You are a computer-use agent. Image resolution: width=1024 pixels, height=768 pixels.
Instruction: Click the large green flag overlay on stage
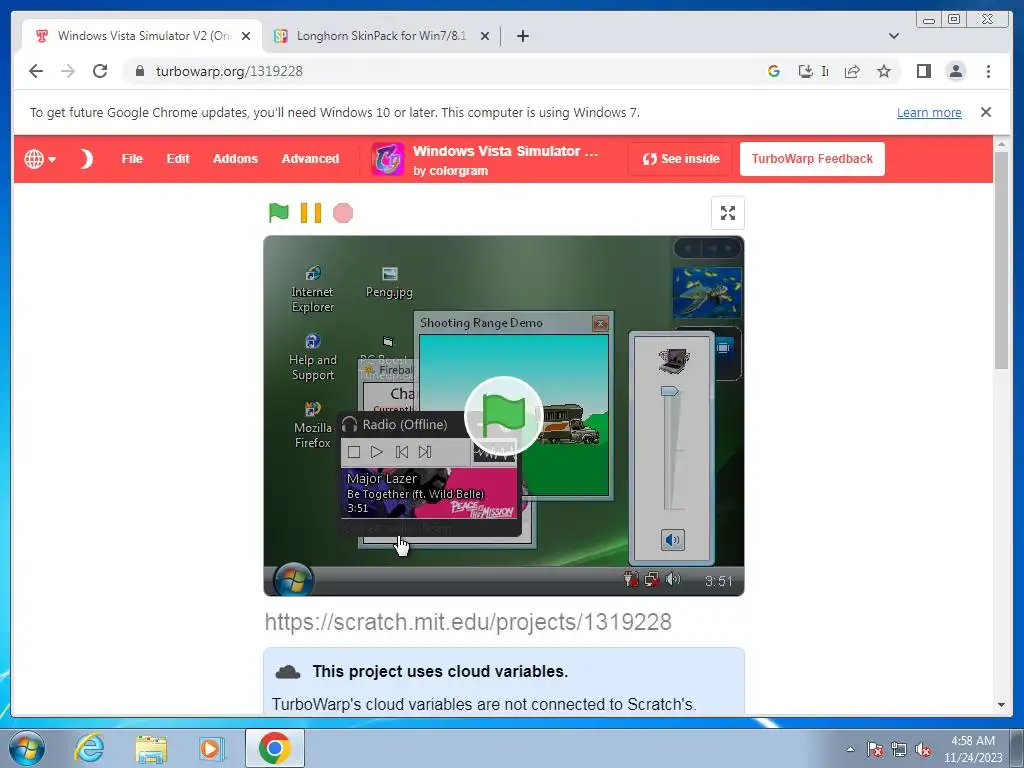point(504,415)
